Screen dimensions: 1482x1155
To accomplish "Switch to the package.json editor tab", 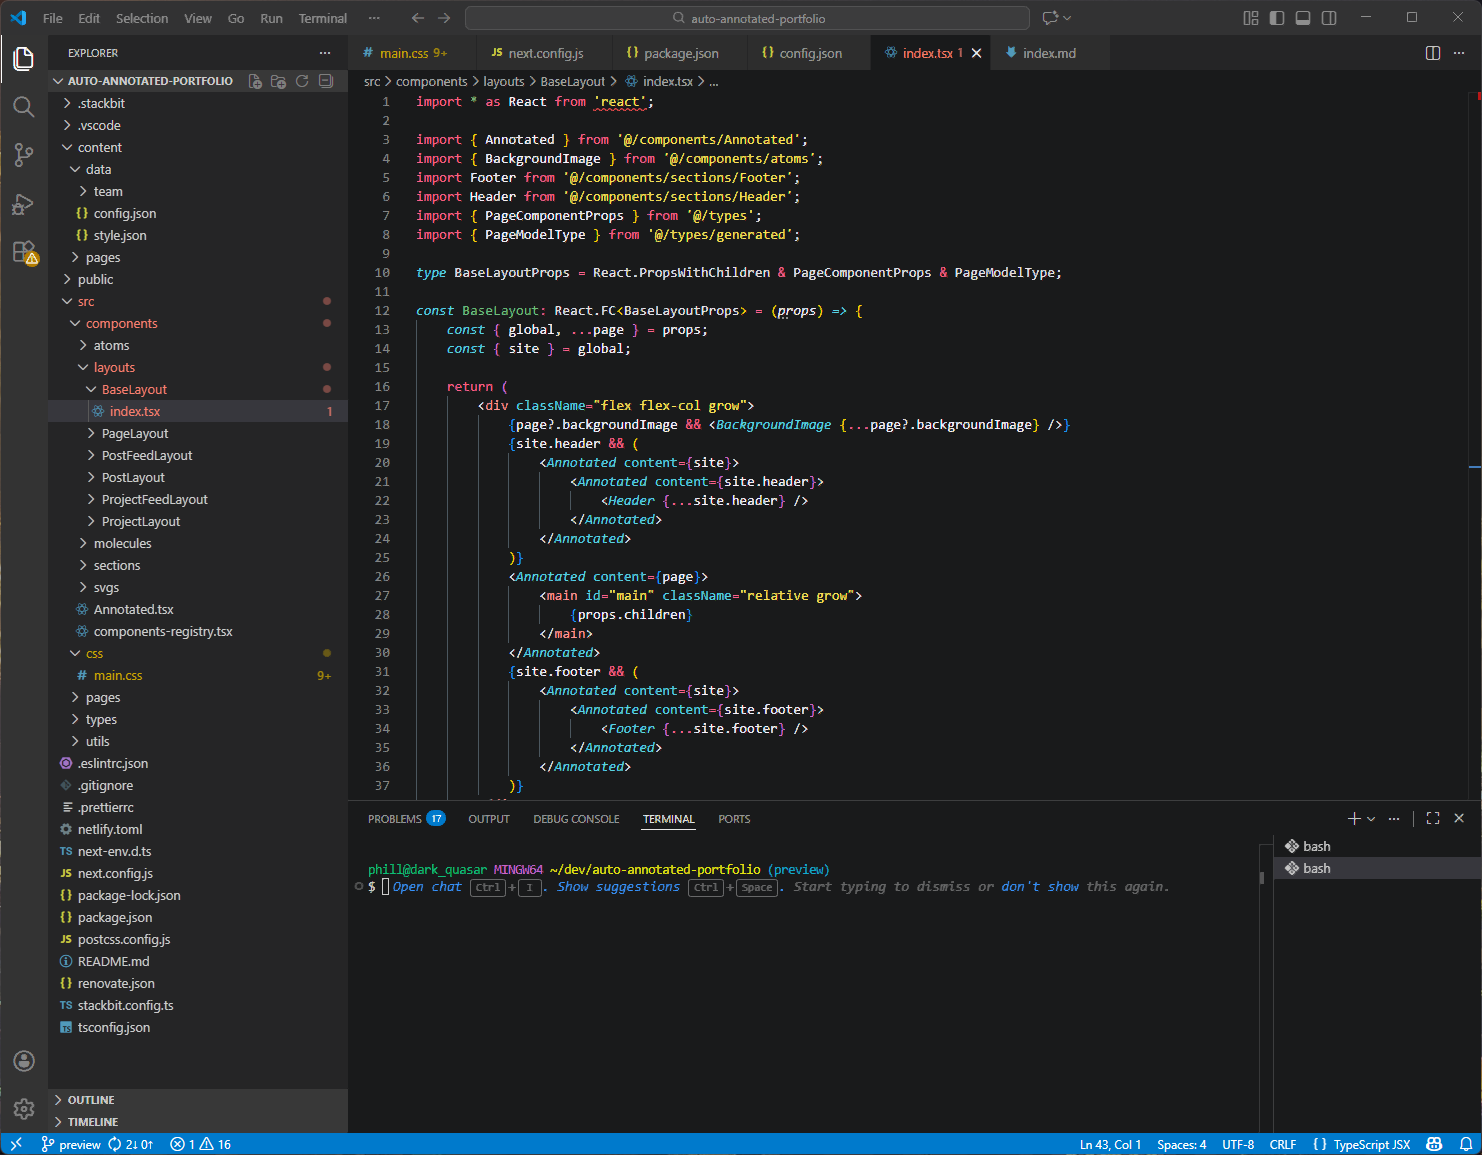I will (x=680, y=53).
